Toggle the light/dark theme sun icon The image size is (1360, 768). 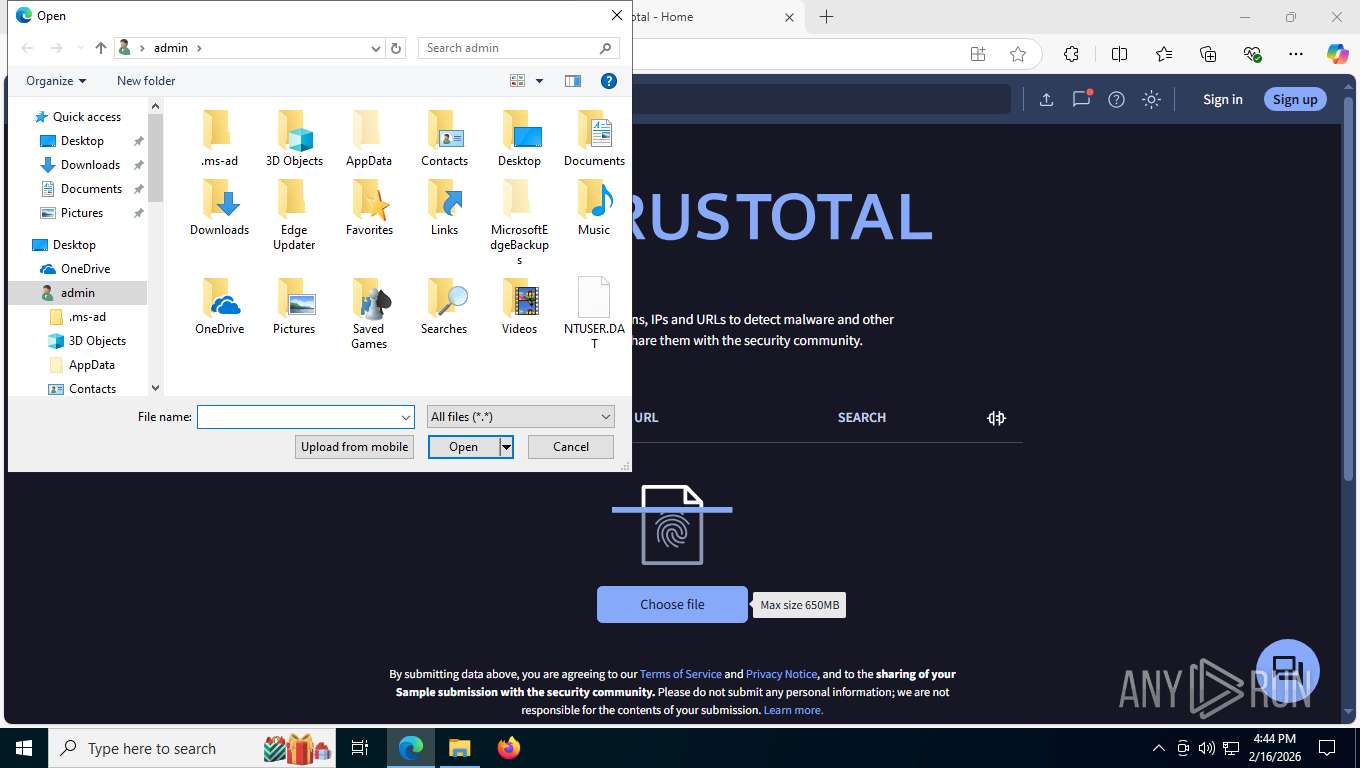pyautogui.click(x=1151, y=99)
